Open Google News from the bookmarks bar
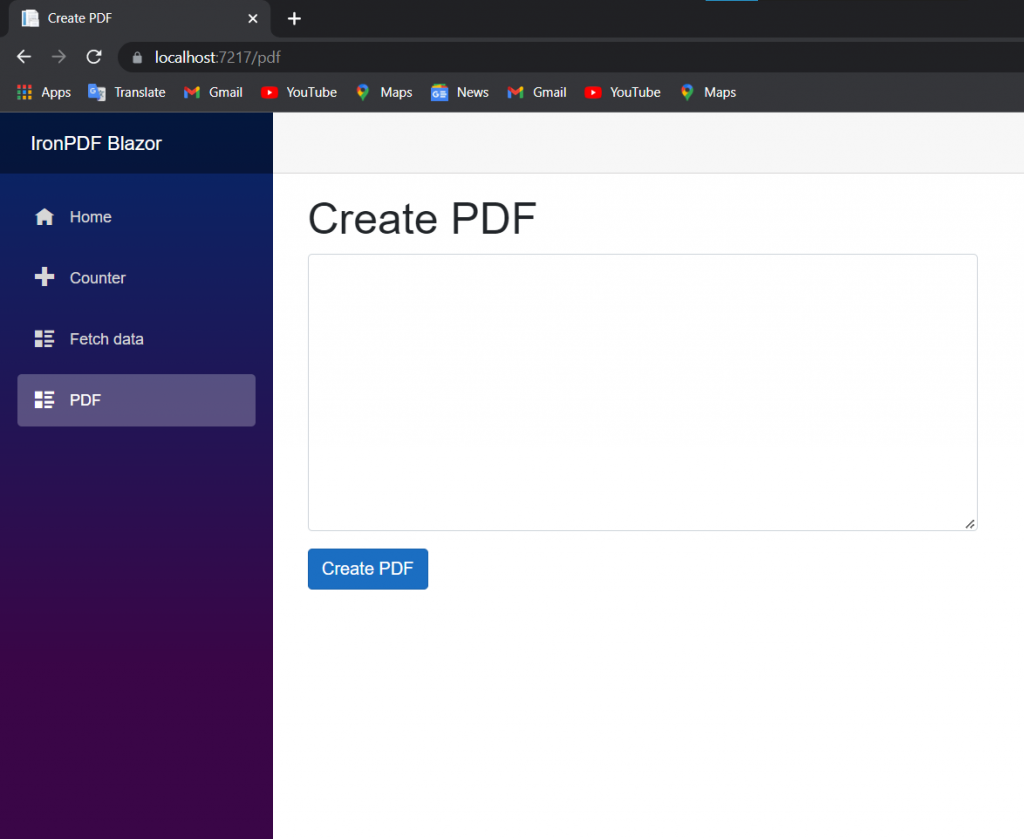 point(438,92)
